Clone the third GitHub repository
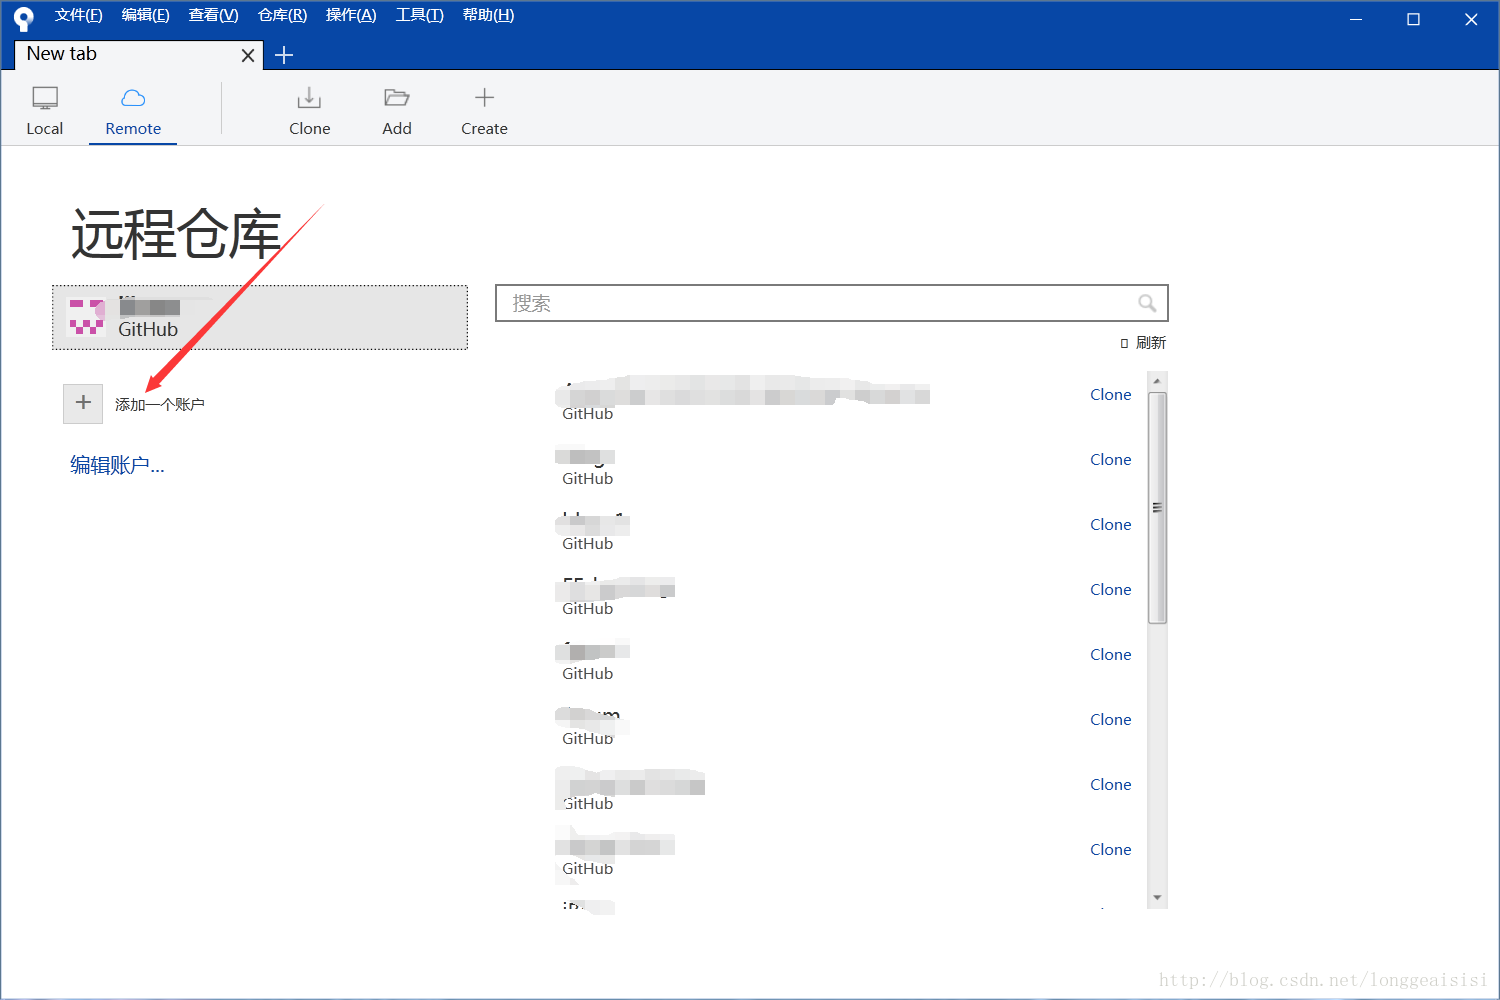 coord(1110,525)
